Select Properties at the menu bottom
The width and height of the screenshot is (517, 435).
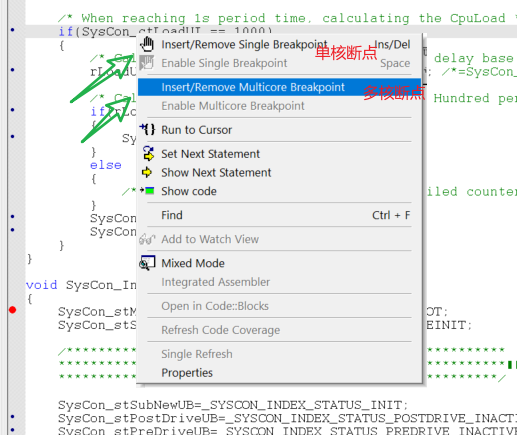click(x=279, y=372)
